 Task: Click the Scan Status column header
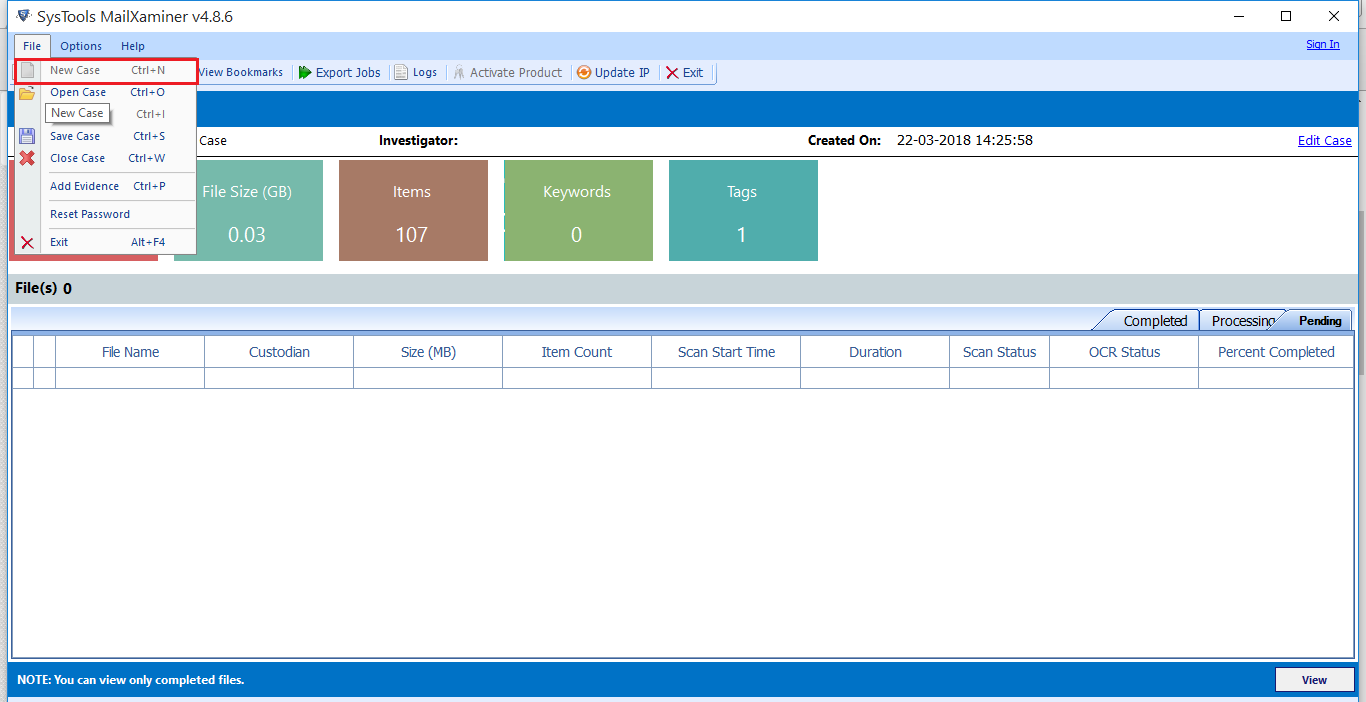[x=999, y=352]
